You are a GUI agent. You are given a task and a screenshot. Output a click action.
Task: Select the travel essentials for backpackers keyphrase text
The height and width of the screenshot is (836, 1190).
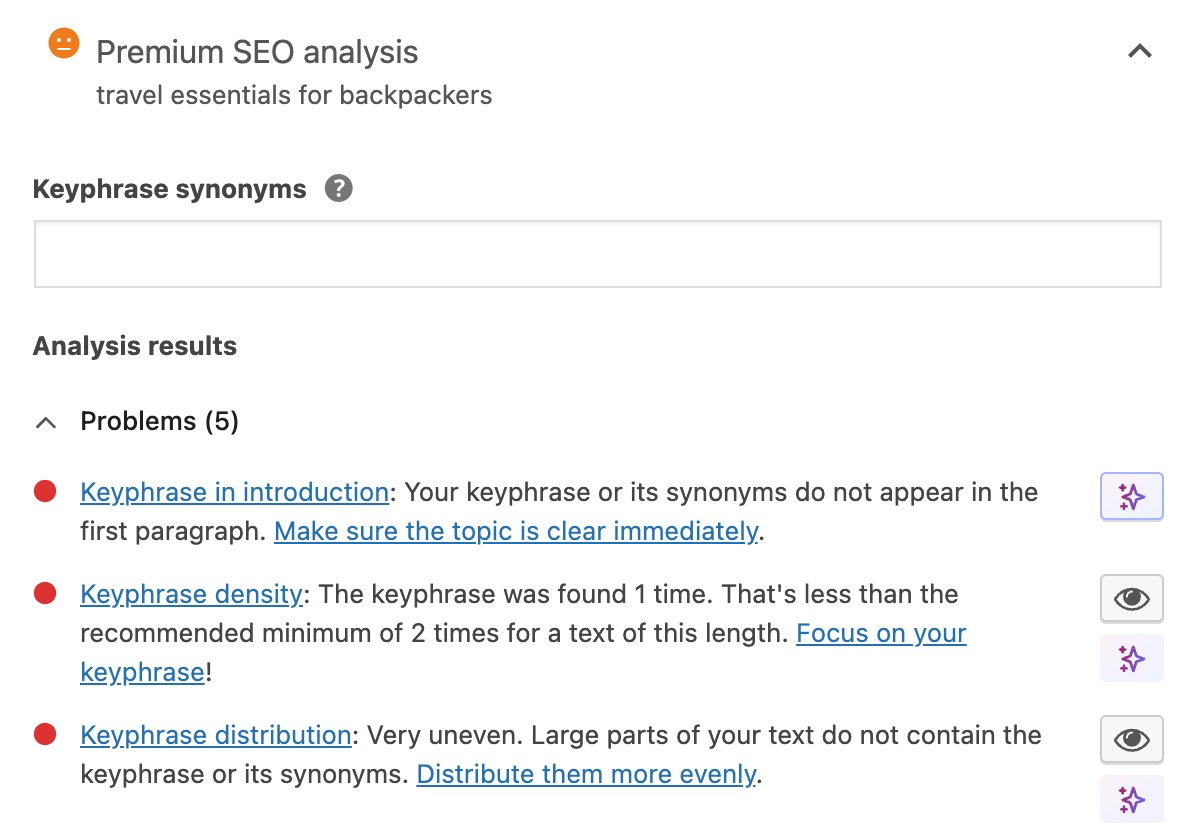pos(293,95)
